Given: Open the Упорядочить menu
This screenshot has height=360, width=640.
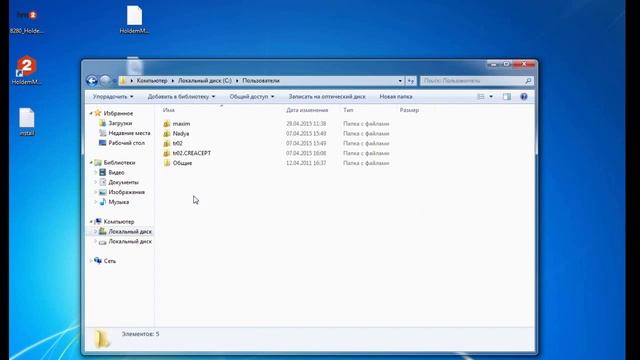Looking at the screenshot, I should [x=113, y=97].
